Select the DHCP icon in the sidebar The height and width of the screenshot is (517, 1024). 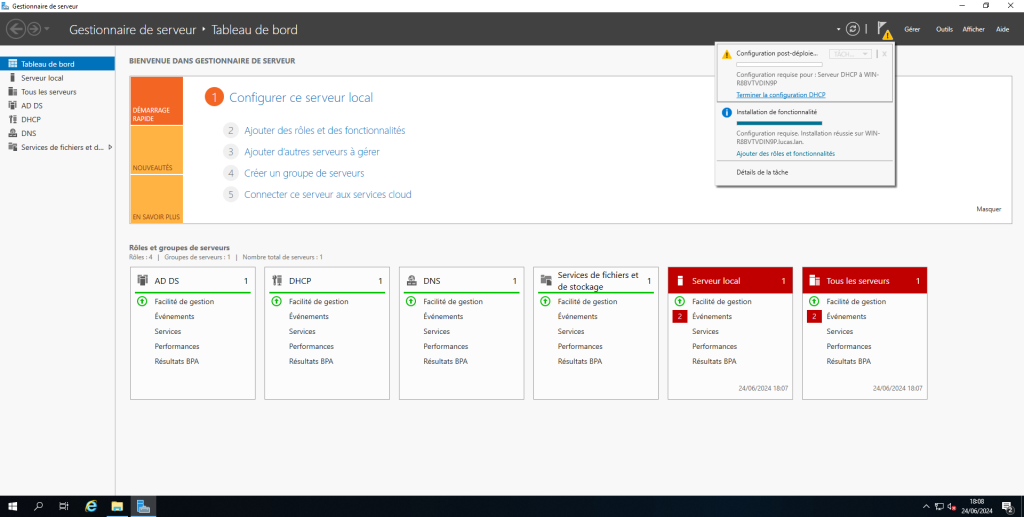click(x=12, y=119)
